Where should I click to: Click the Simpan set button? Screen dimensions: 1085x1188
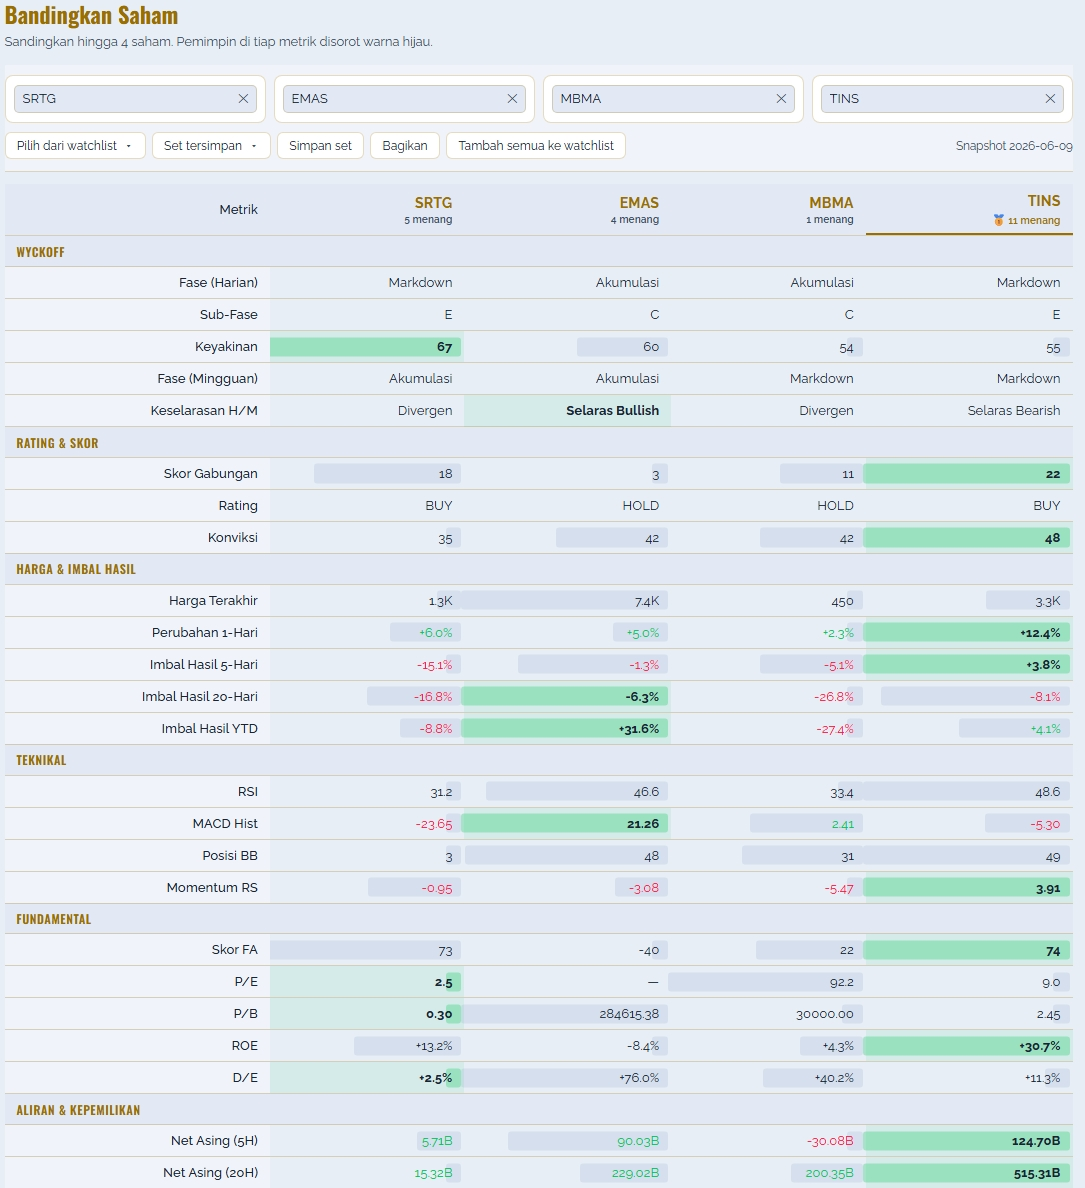click(x=320, y=145)
